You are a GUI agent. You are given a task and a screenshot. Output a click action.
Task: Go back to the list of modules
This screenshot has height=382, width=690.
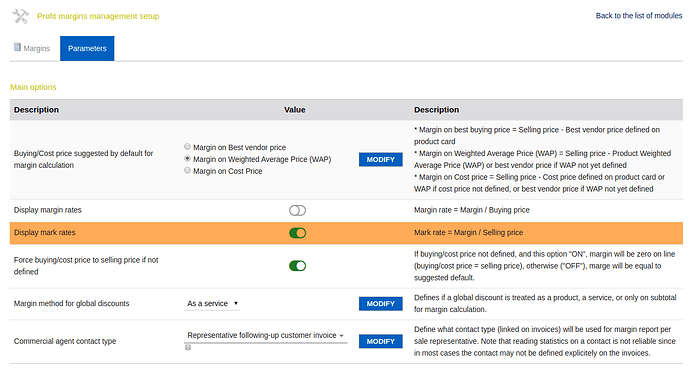pyautogui.click(x=639, y=16)
